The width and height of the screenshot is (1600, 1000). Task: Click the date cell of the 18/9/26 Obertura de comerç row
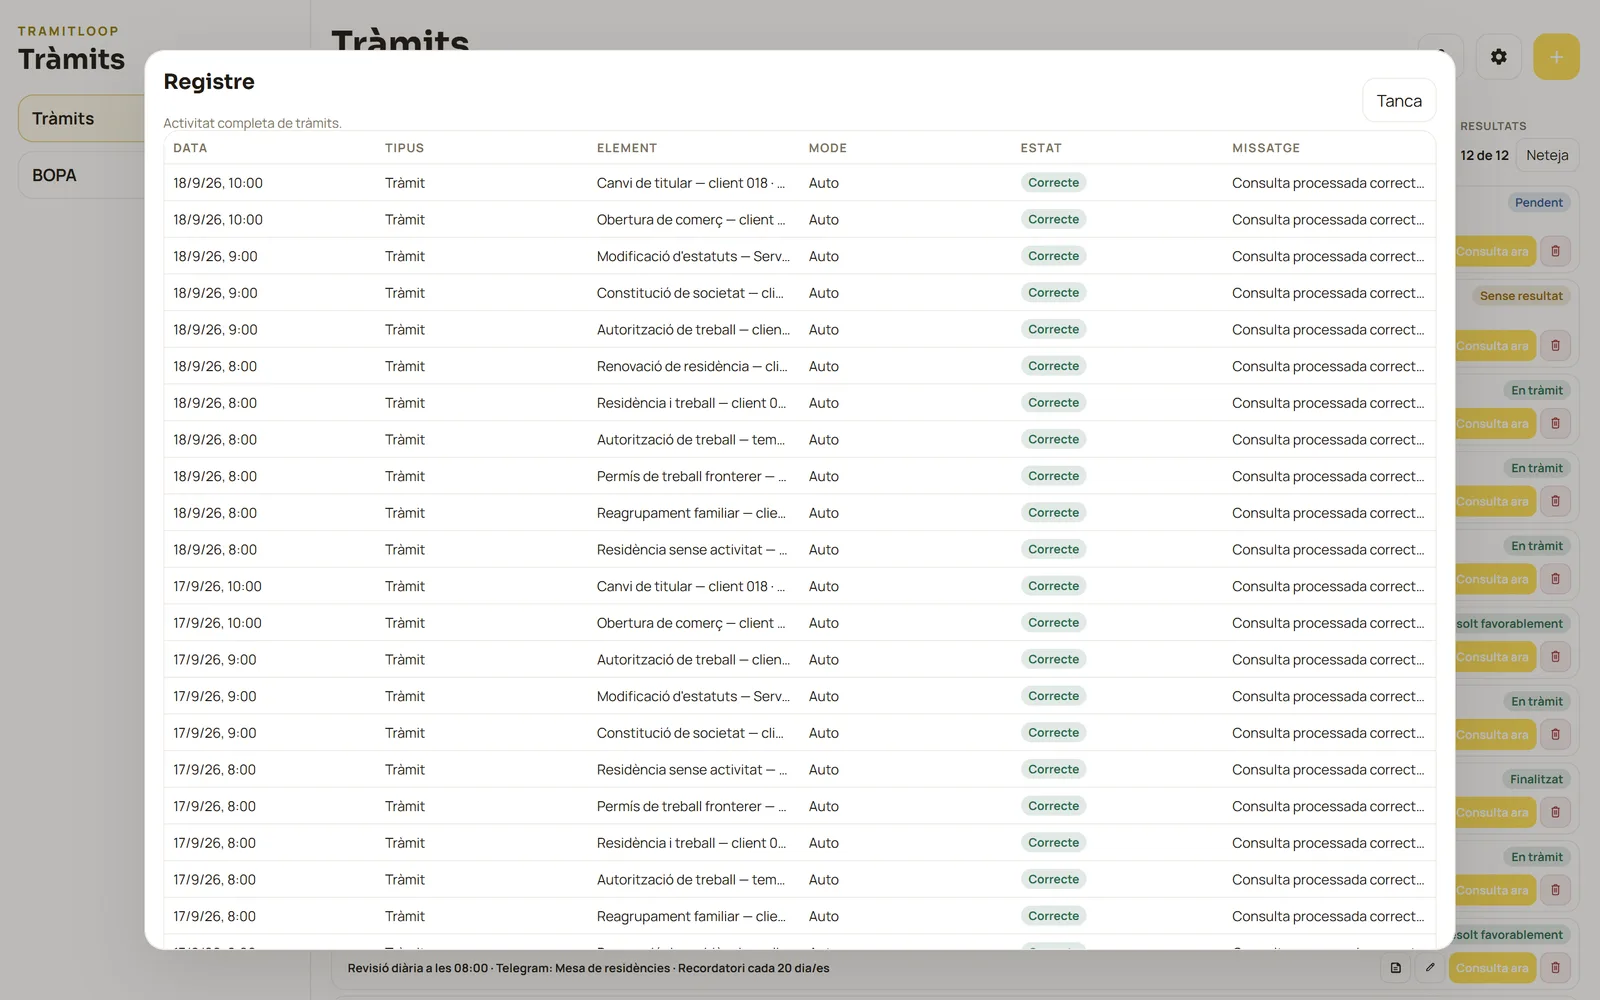tap(218, 220)
